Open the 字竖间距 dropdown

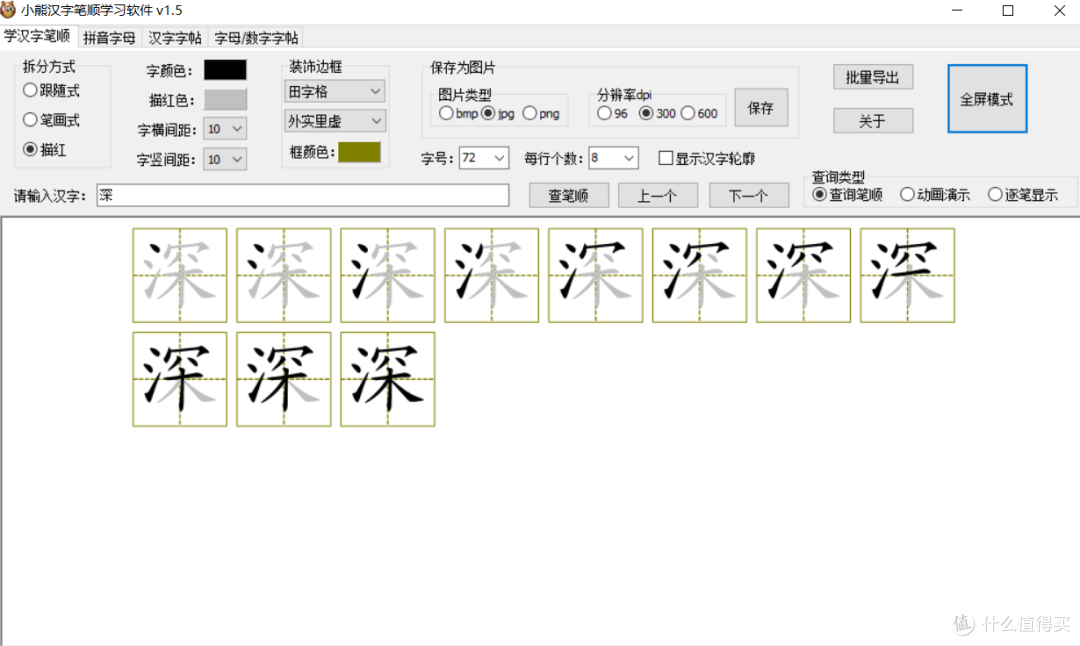point(225,159)
